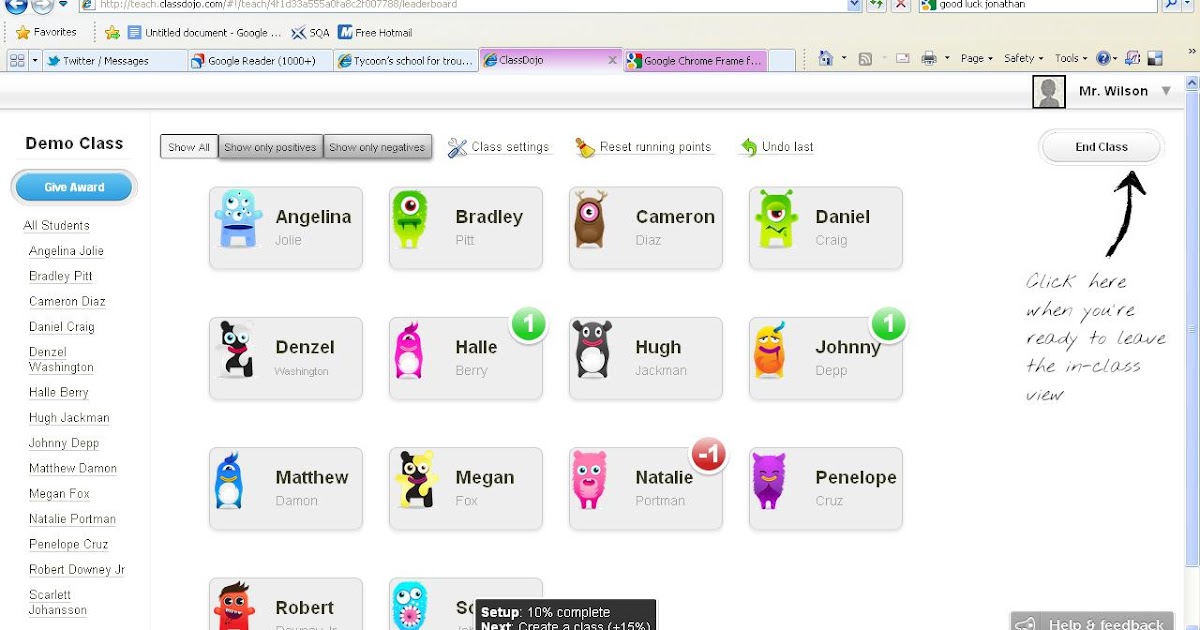This screenshot has width=1200, height=630.
Task: Expand the address bar history dropdown
Action: [854, 5]
